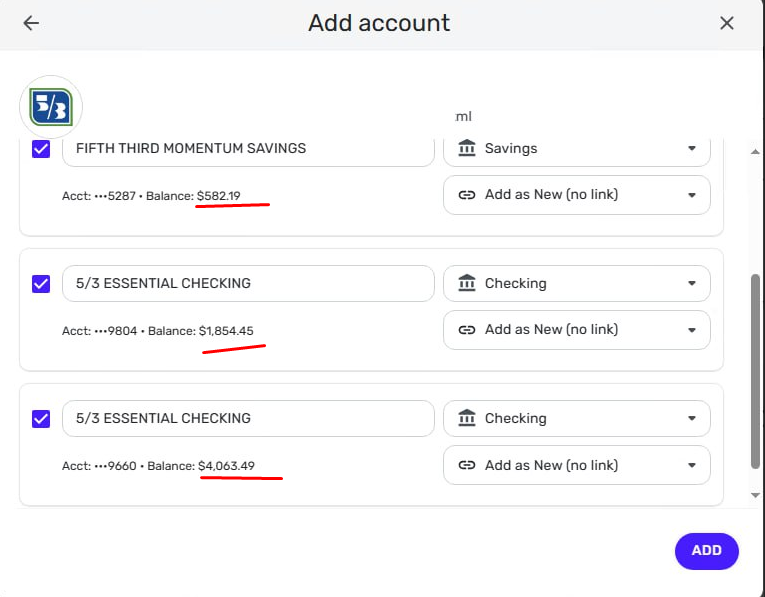Click the balance text $1,854.45
765x597 pixels.
point(226,331)
